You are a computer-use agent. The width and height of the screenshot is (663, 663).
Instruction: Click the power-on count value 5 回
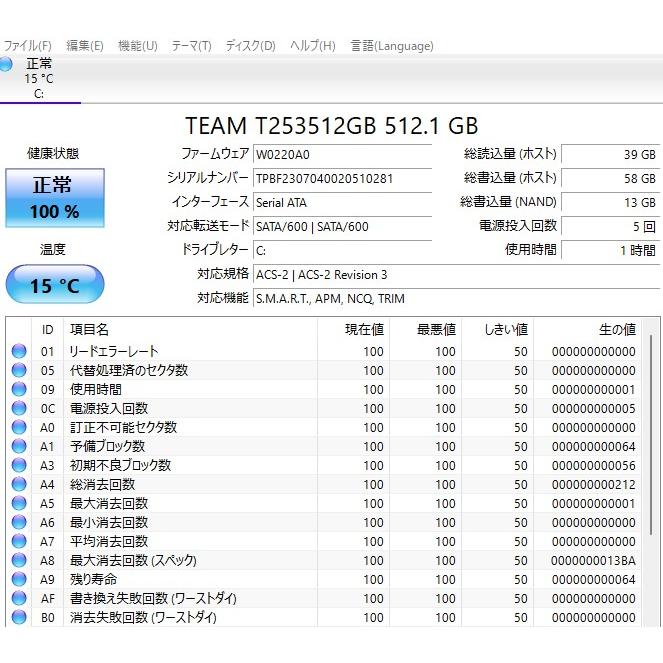610,227
